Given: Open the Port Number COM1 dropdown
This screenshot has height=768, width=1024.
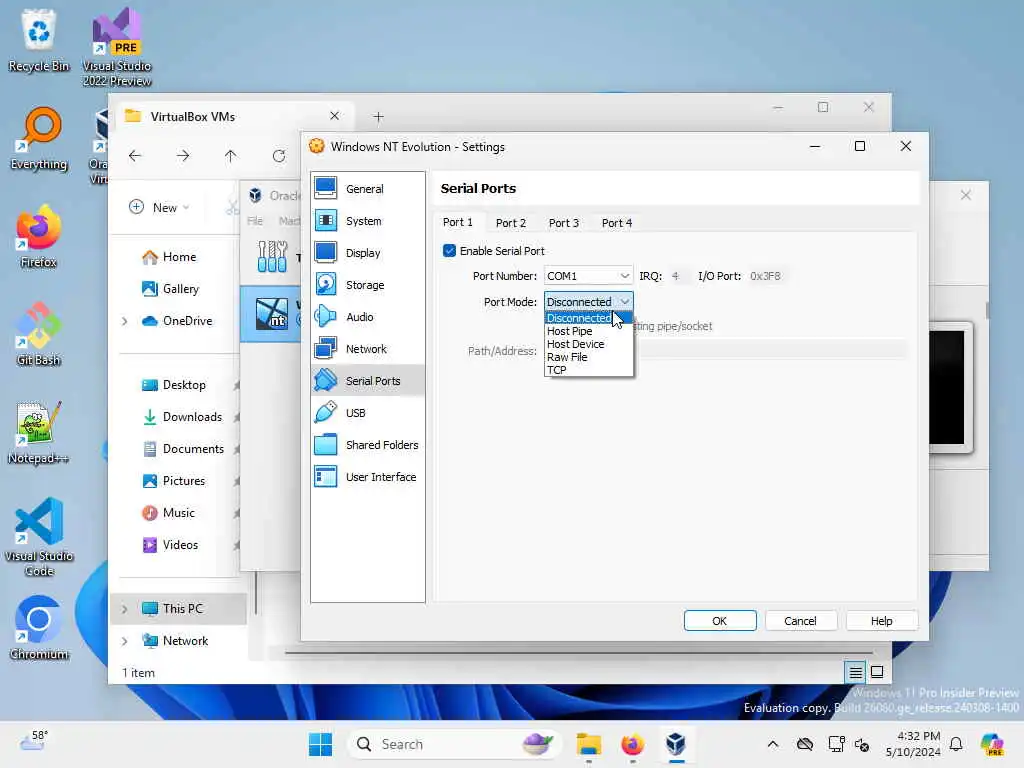Looking at the screenshot, I should pos(588,276).
